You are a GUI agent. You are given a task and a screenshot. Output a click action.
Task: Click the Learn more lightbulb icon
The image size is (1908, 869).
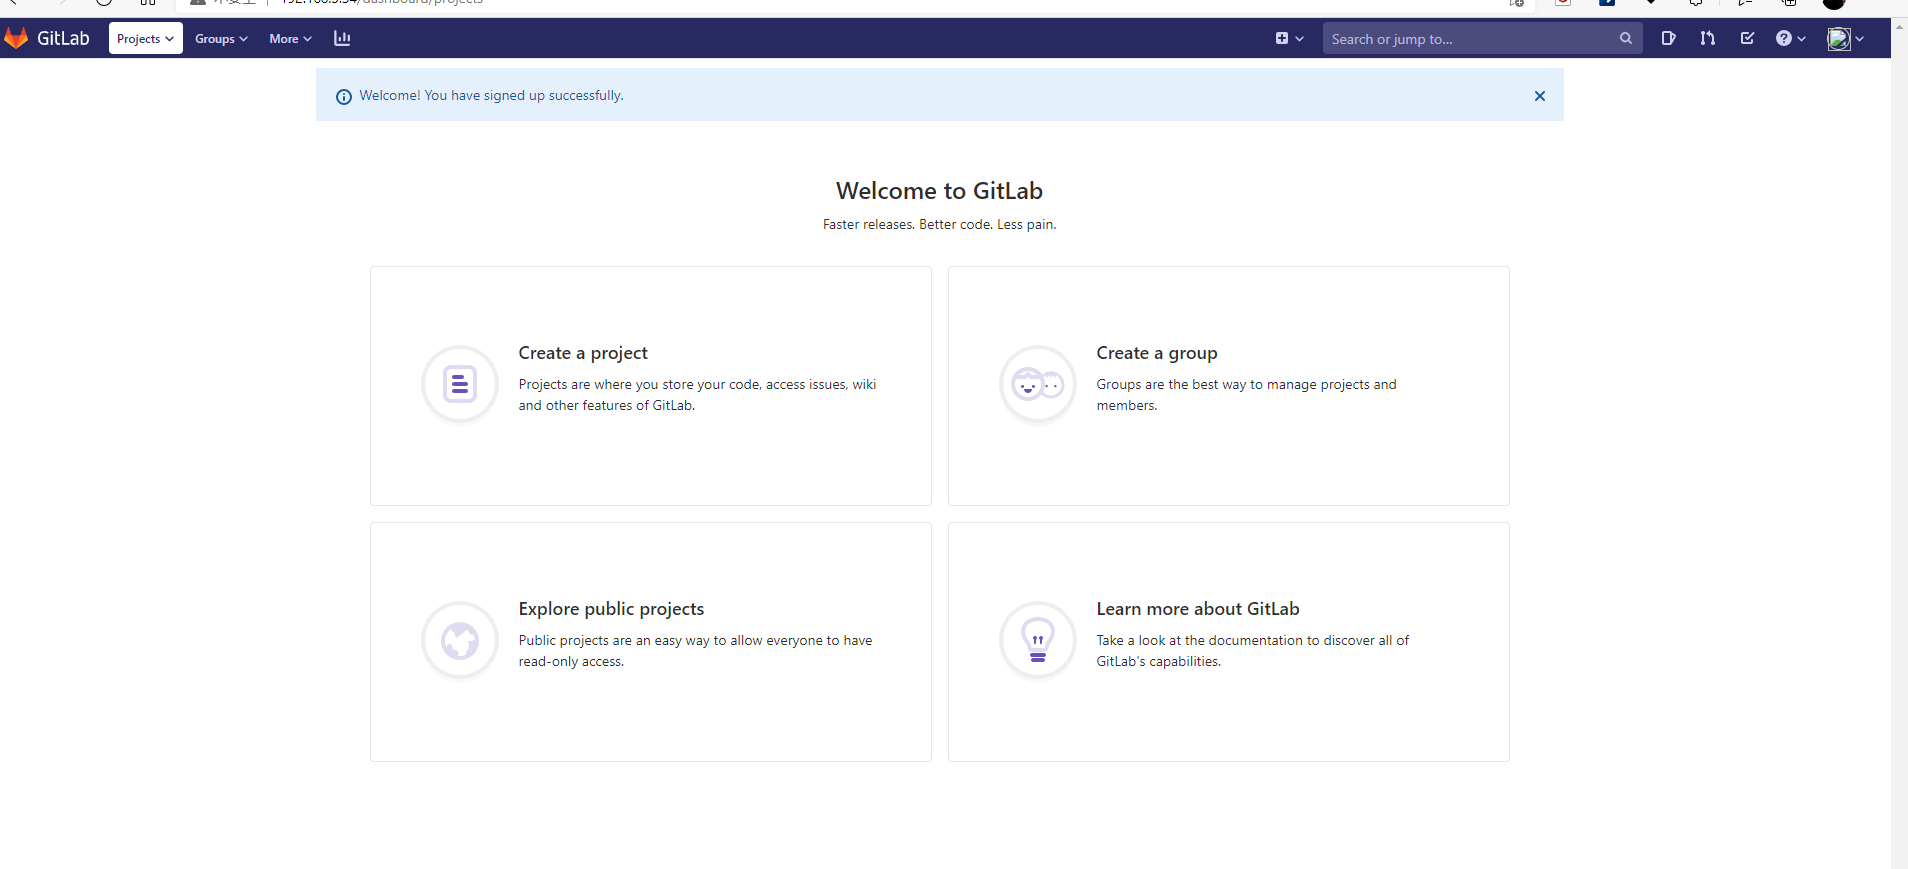(x=1038, y=640)
